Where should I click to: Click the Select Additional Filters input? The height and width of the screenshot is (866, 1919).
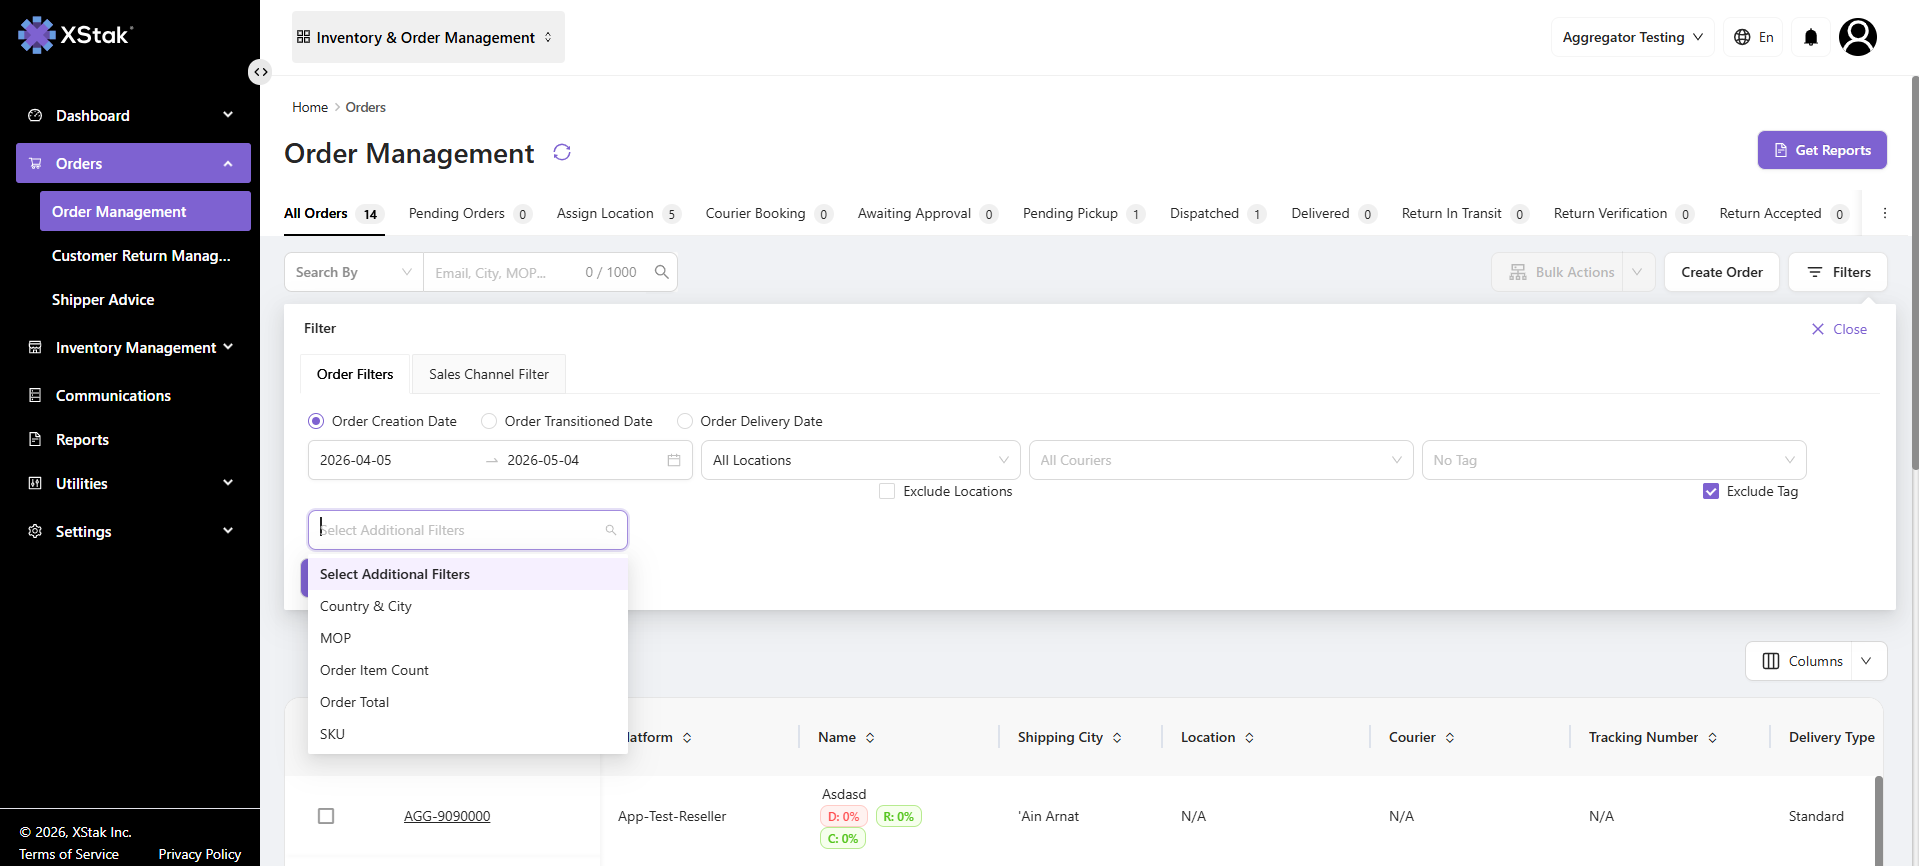[467, 530]
